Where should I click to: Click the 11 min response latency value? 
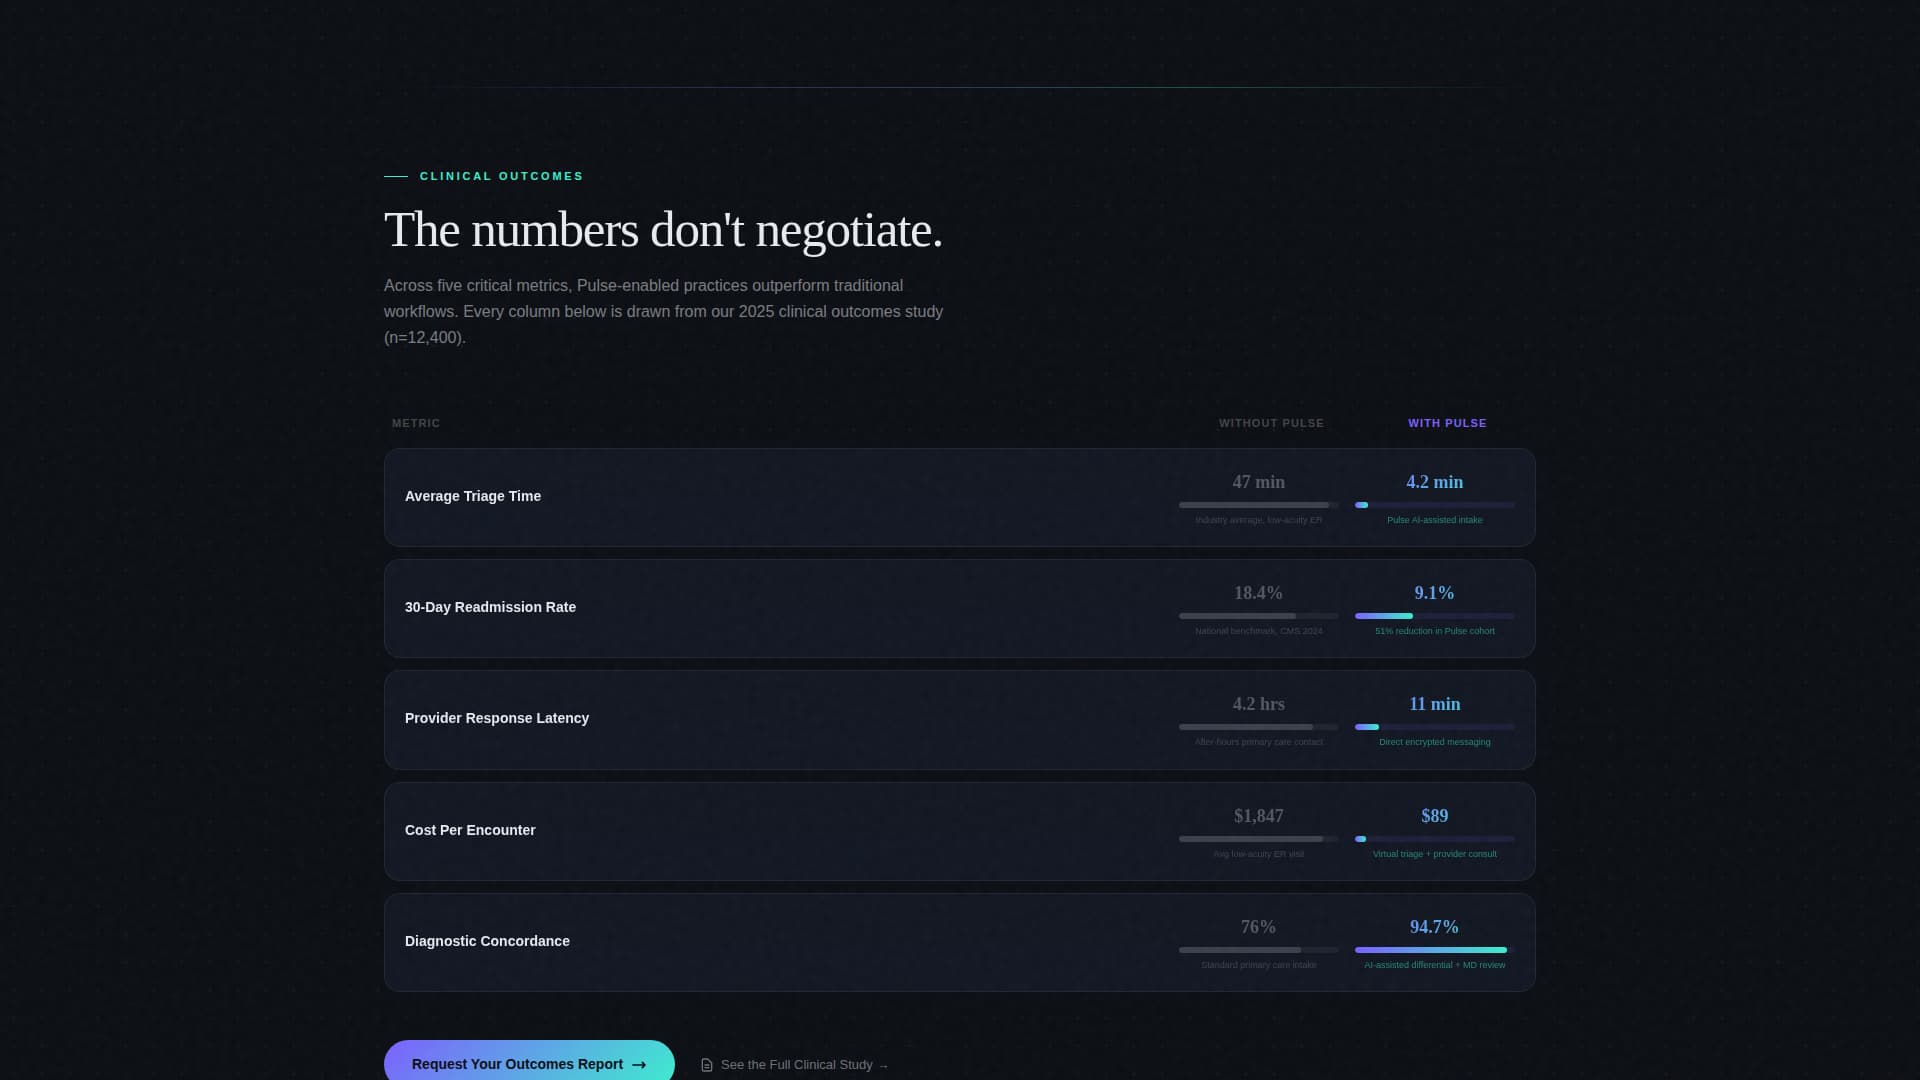pos(1434,704)
